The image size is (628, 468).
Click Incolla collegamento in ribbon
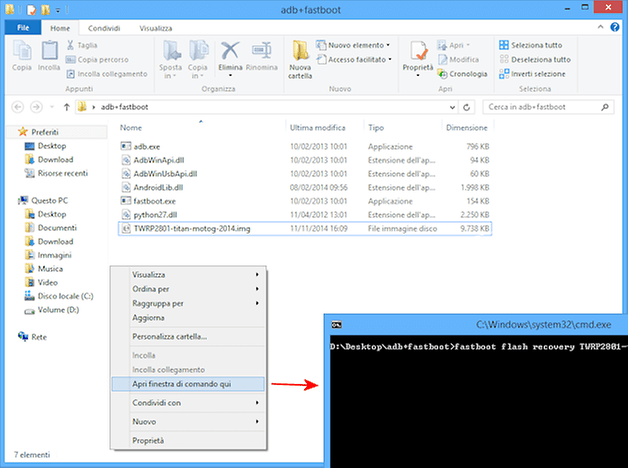[107, 74]
